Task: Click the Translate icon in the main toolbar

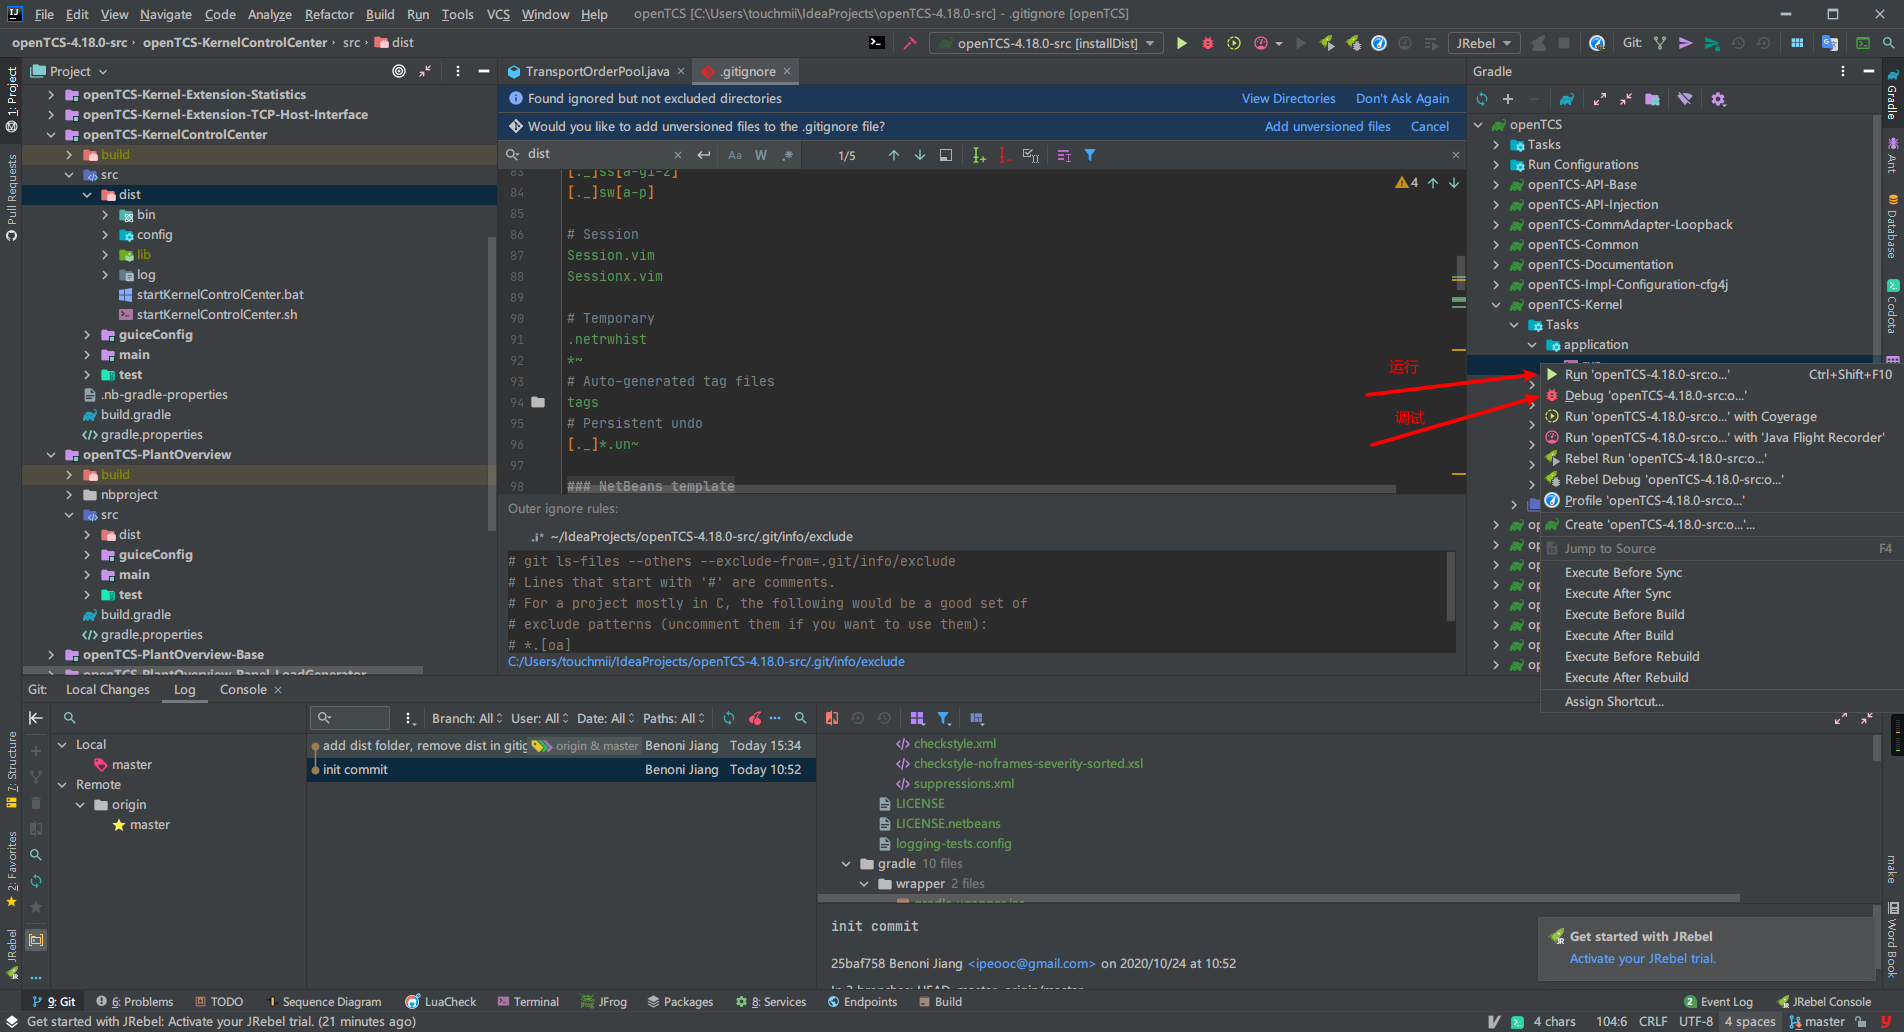Action: (x=1830, y=43)
